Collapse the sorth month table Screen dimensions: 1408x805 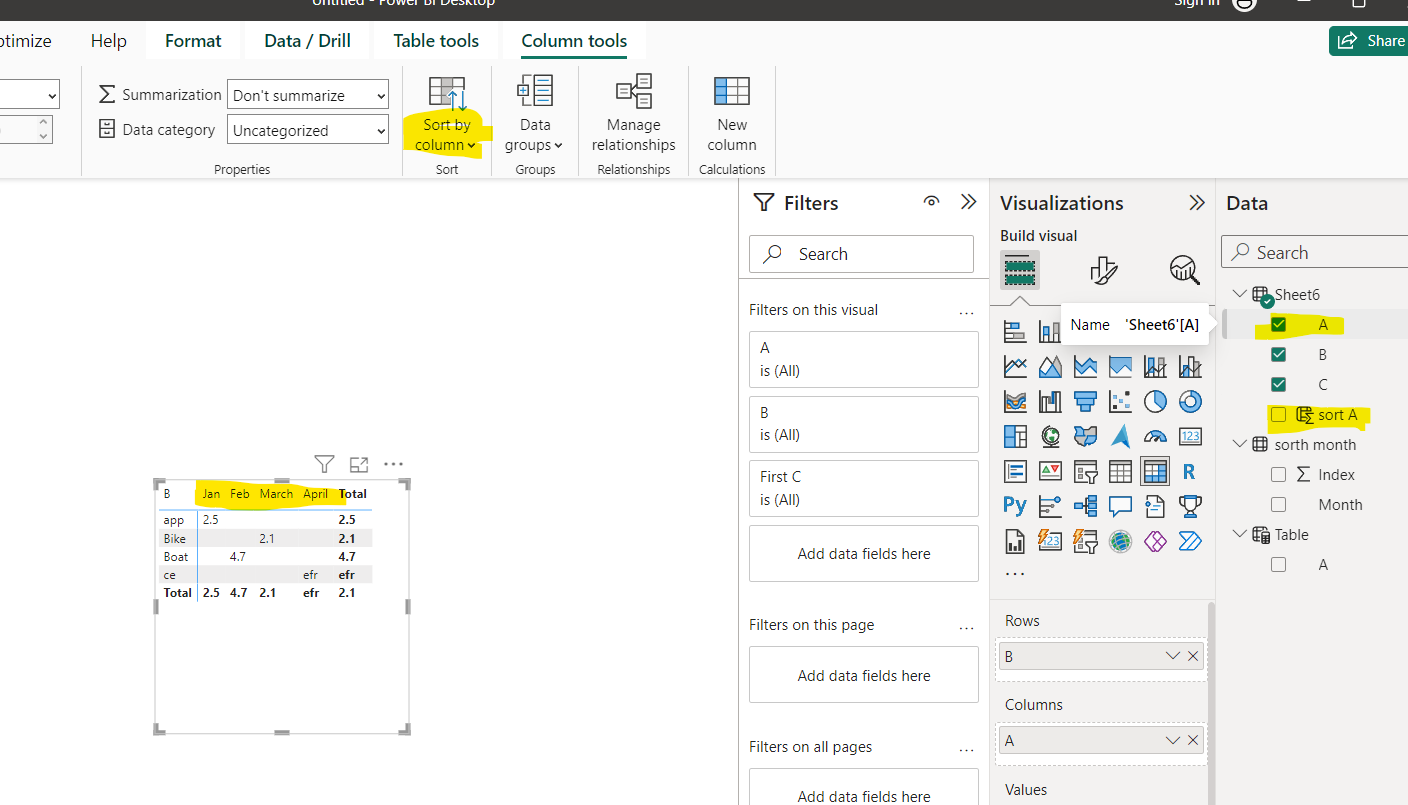tap(1240, 443)
